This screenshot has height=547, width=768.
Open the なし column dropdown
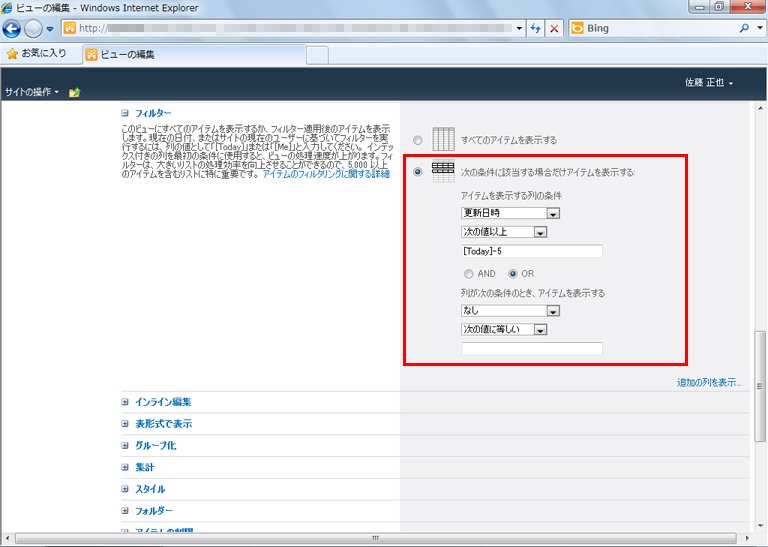coord(510,310)
